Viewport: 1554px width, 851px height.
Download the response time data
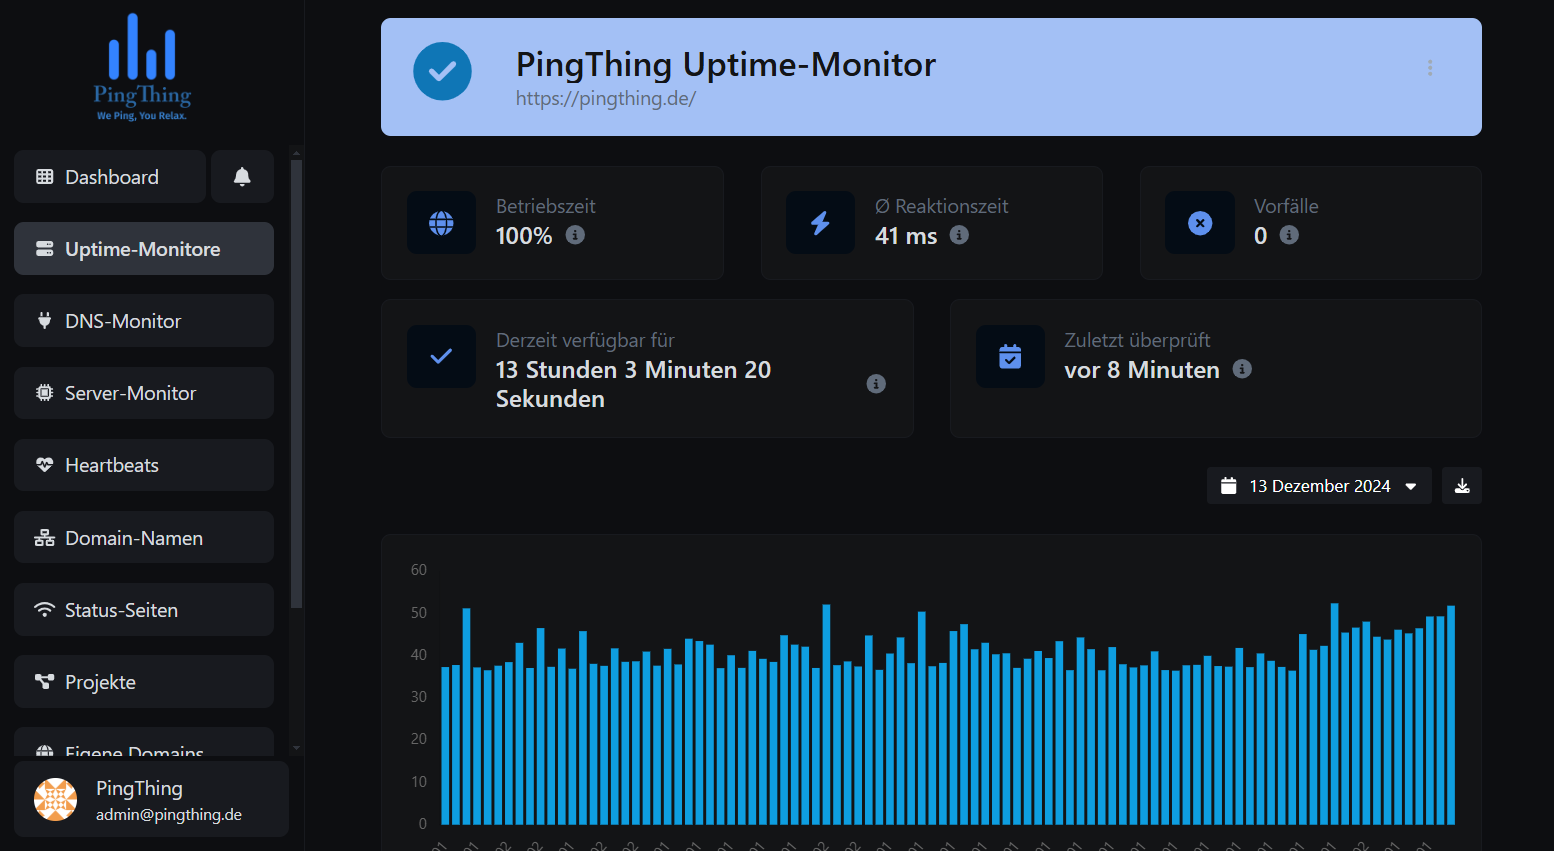1462,486
